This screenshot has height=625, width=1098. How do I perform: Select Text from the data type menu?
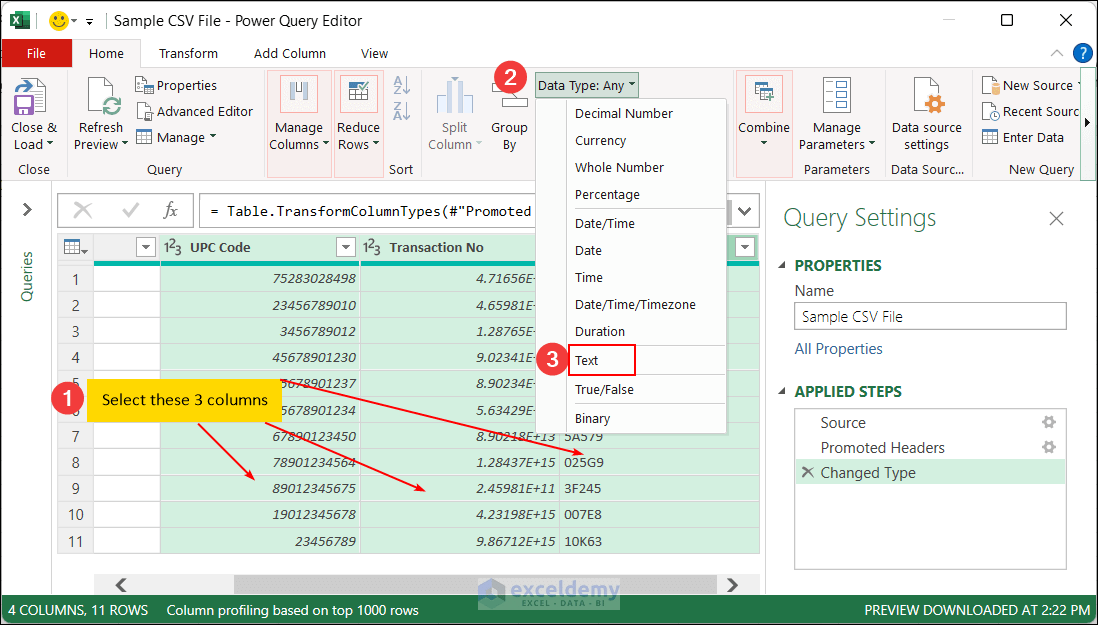[598, 359]
